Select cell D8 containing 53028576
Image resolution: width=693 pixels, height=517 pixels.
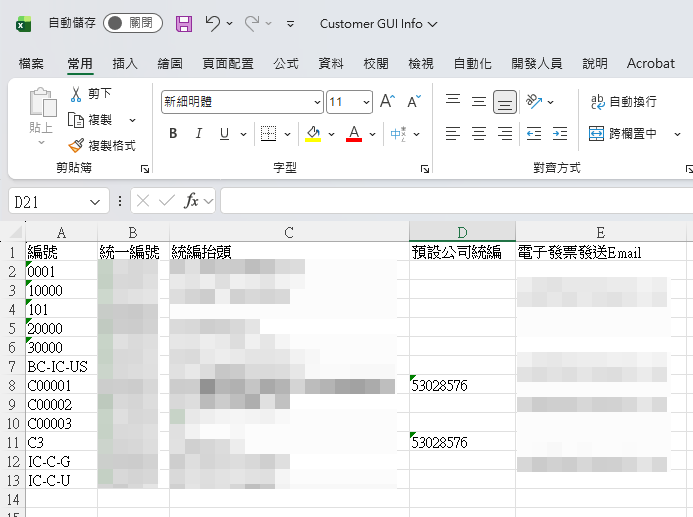[462, 385]
